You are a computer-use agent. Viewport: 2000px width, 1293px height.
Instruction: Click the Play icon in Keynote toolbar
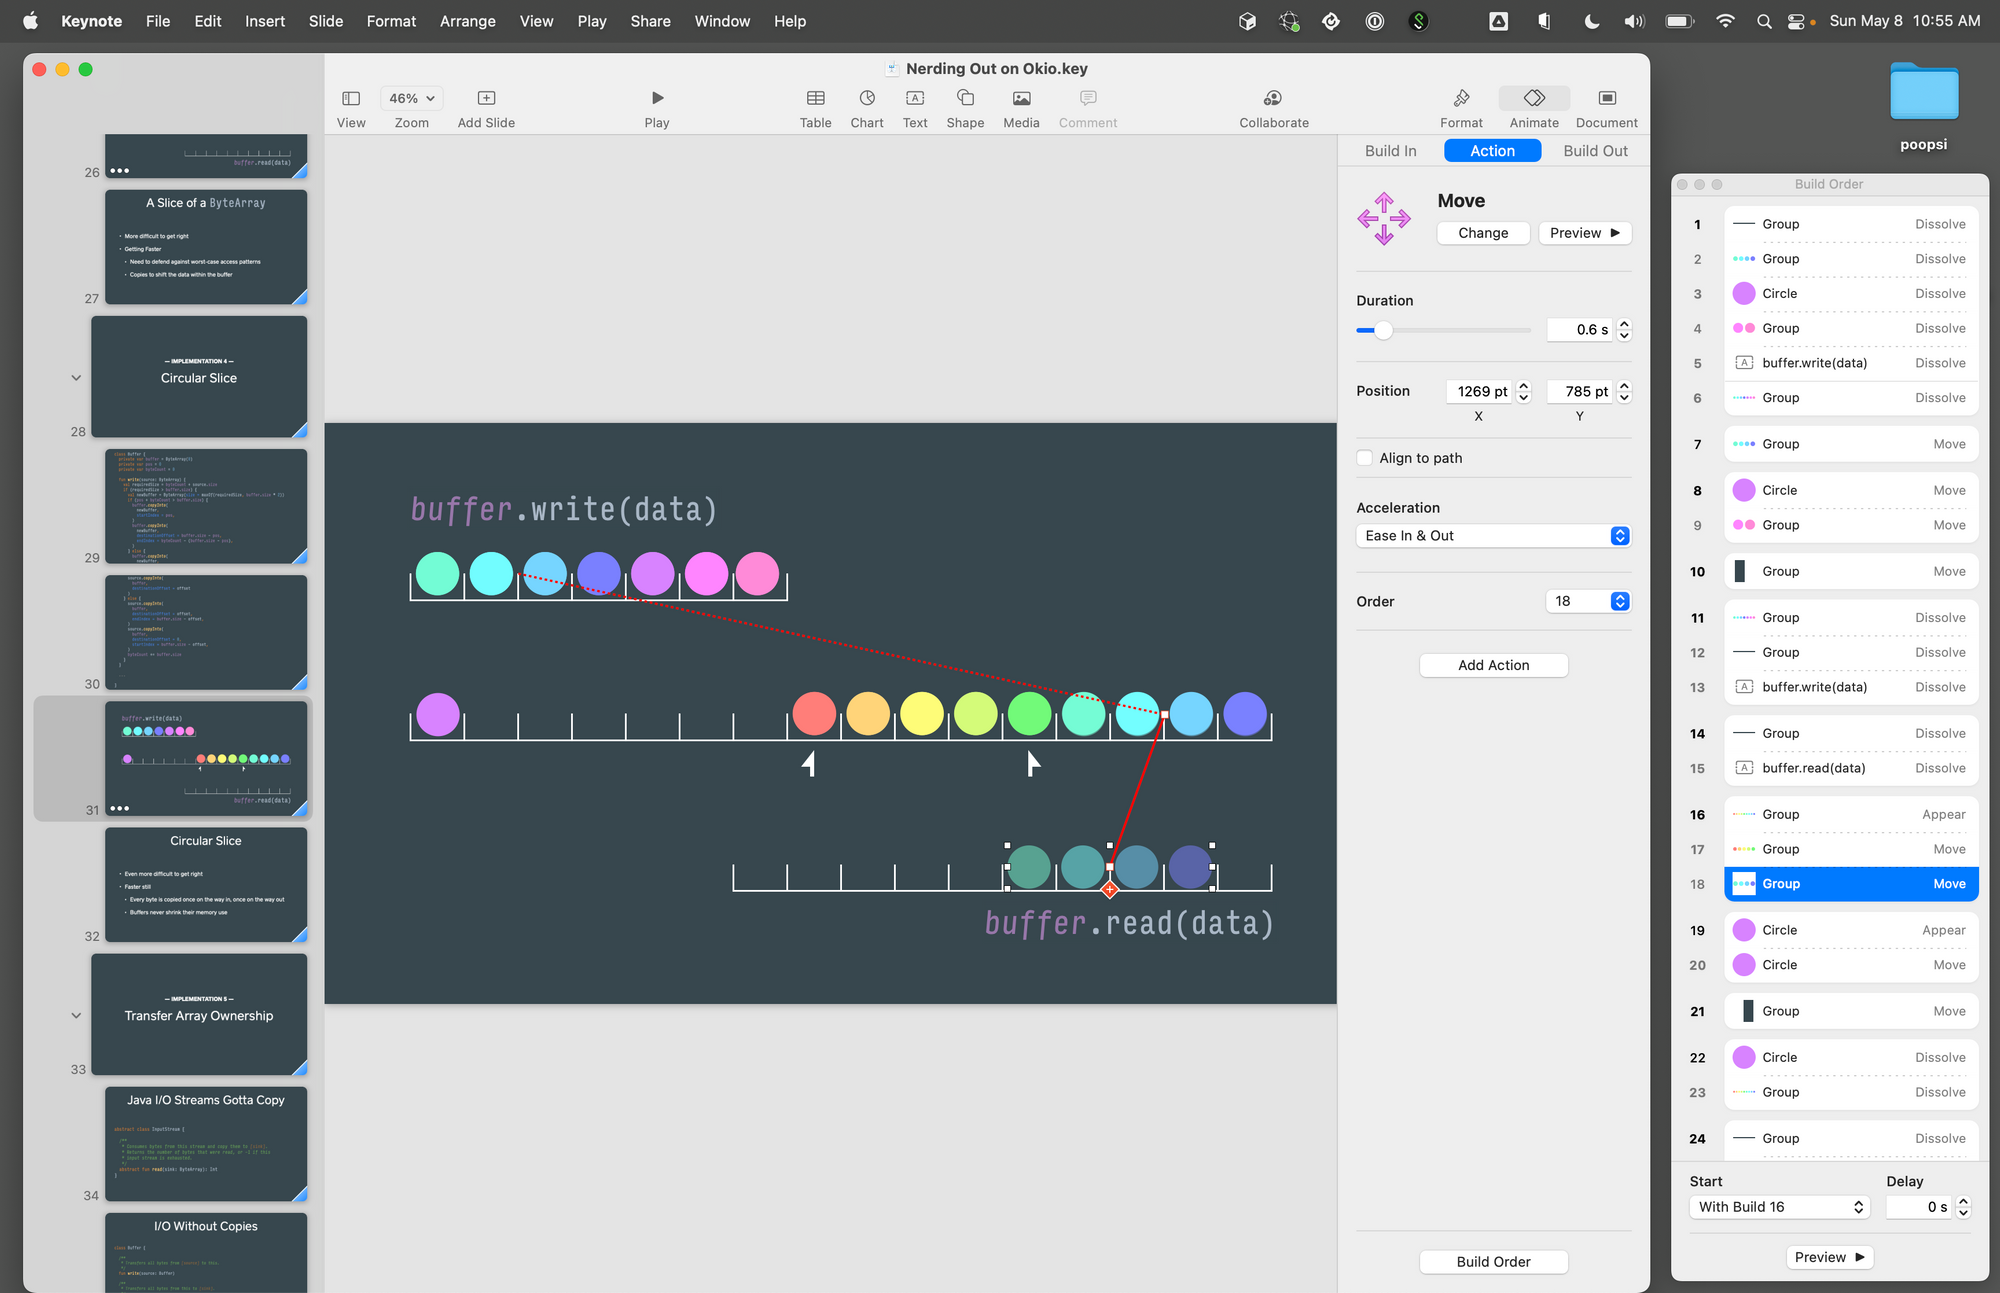656,98
